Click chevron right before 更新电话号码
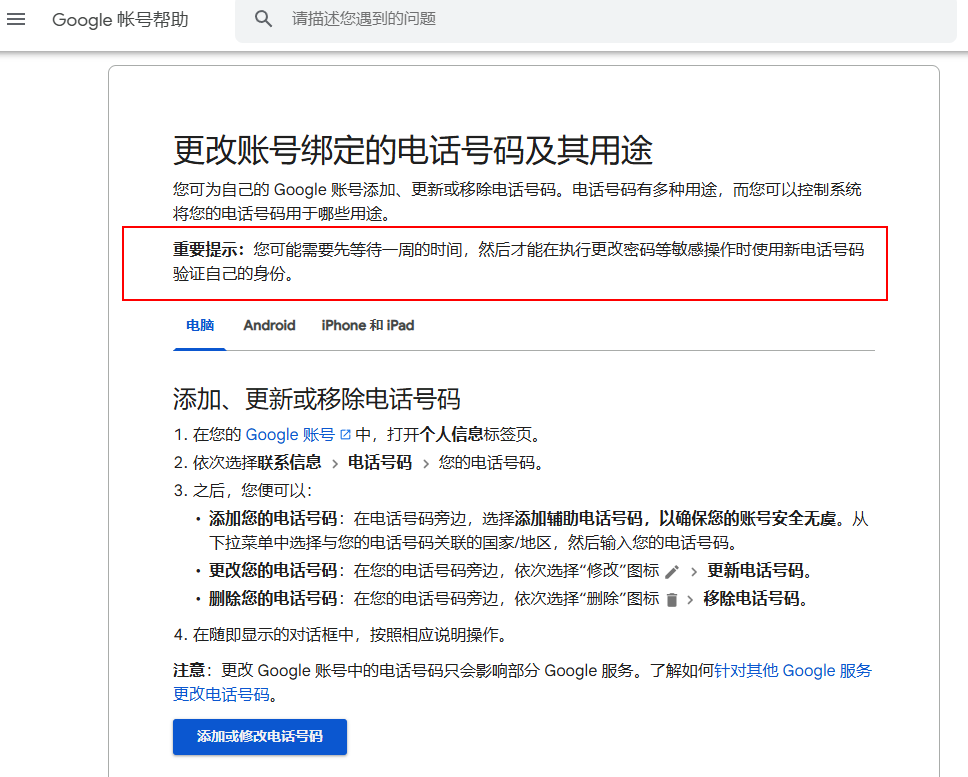This screenshot has height=777, width=968. [x=693, y=572]
